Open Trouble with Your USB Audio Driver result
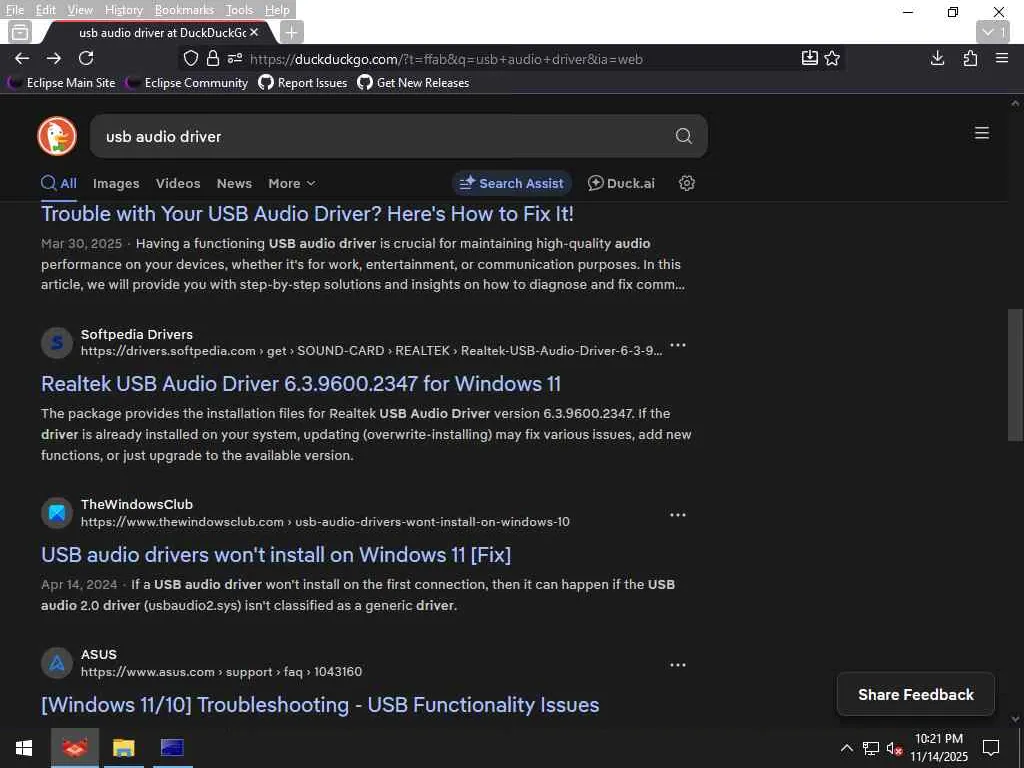Viewport: 1024px width, 768px height. (307, 214)
